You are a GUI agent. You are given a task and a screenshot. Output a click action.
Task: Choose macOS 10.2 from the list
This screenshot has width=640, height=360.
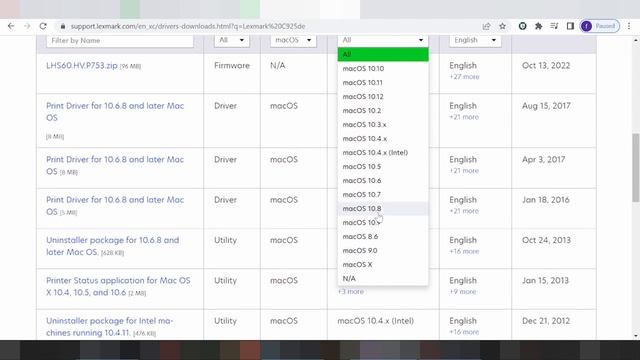pos(383,111)
